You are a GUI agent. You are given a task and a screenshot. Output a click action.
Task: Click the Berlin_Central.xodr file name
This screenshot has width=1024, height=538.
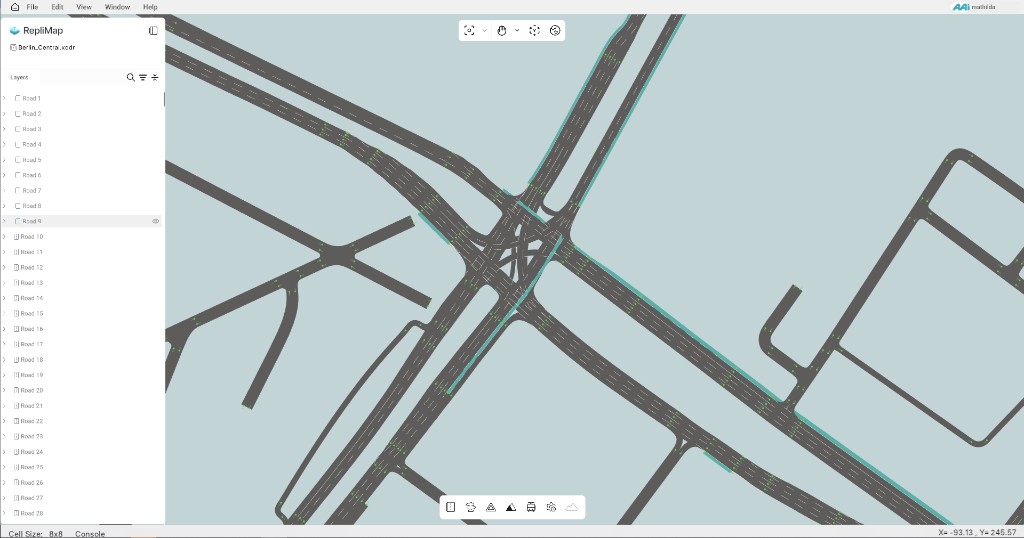tap(46, 48)
